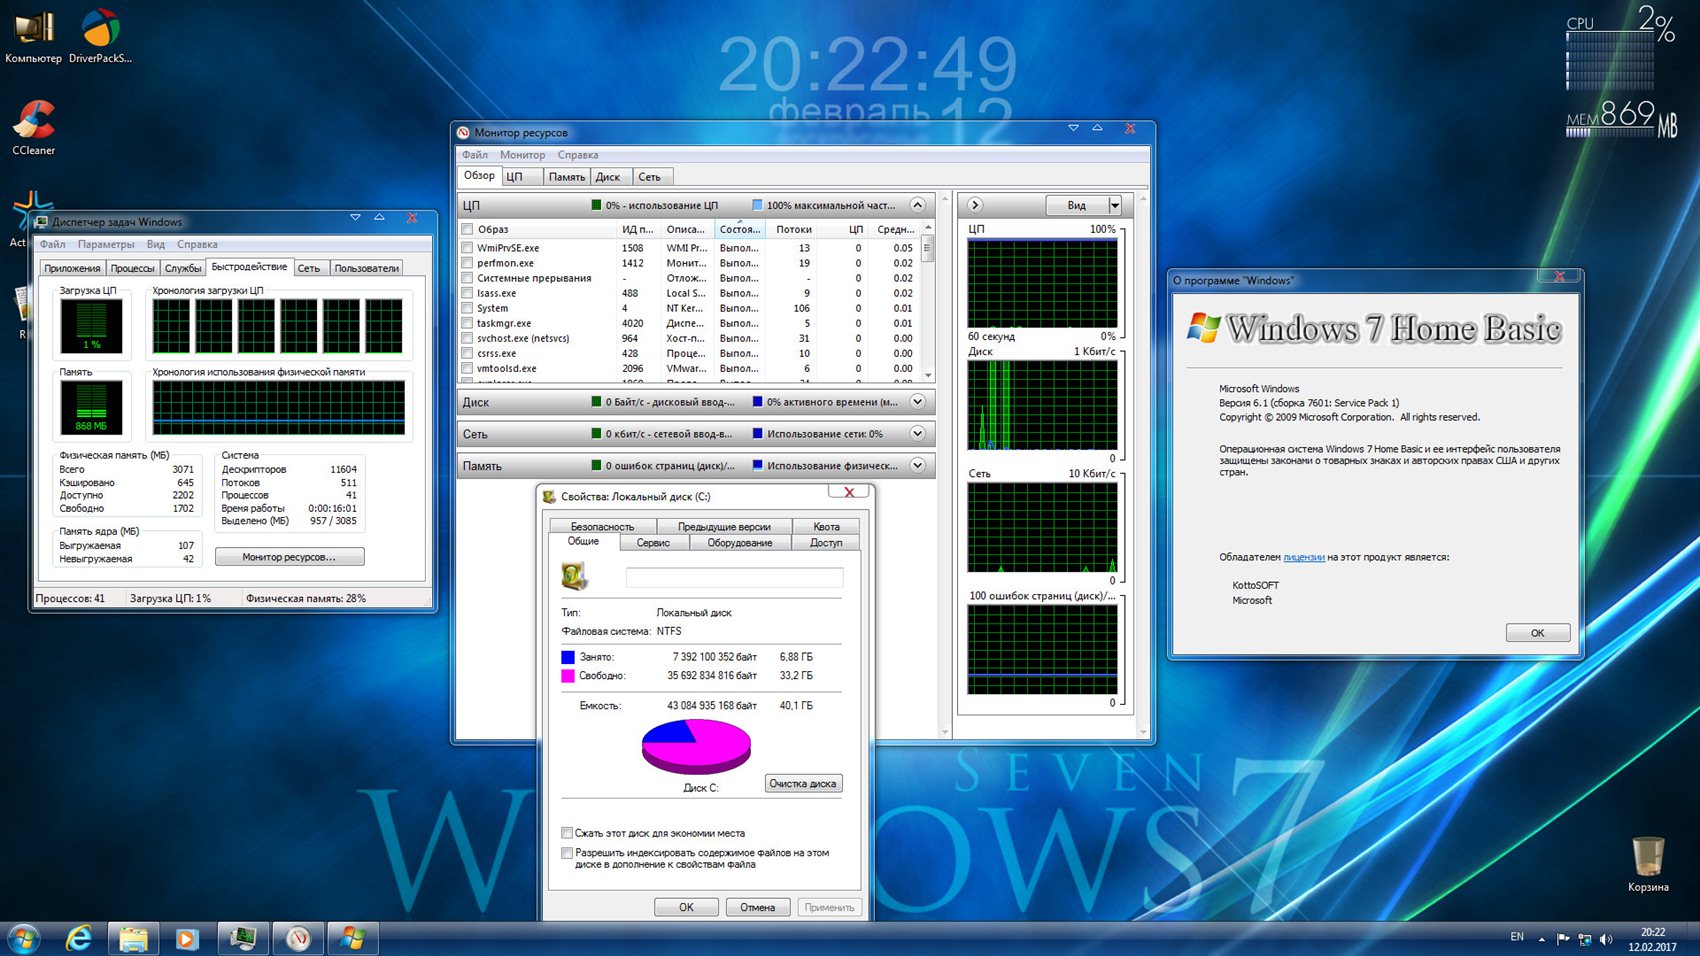Viewport: 1700px width, 956px height.
Task: Click Task Manager title bar icon
Action: 41,222
